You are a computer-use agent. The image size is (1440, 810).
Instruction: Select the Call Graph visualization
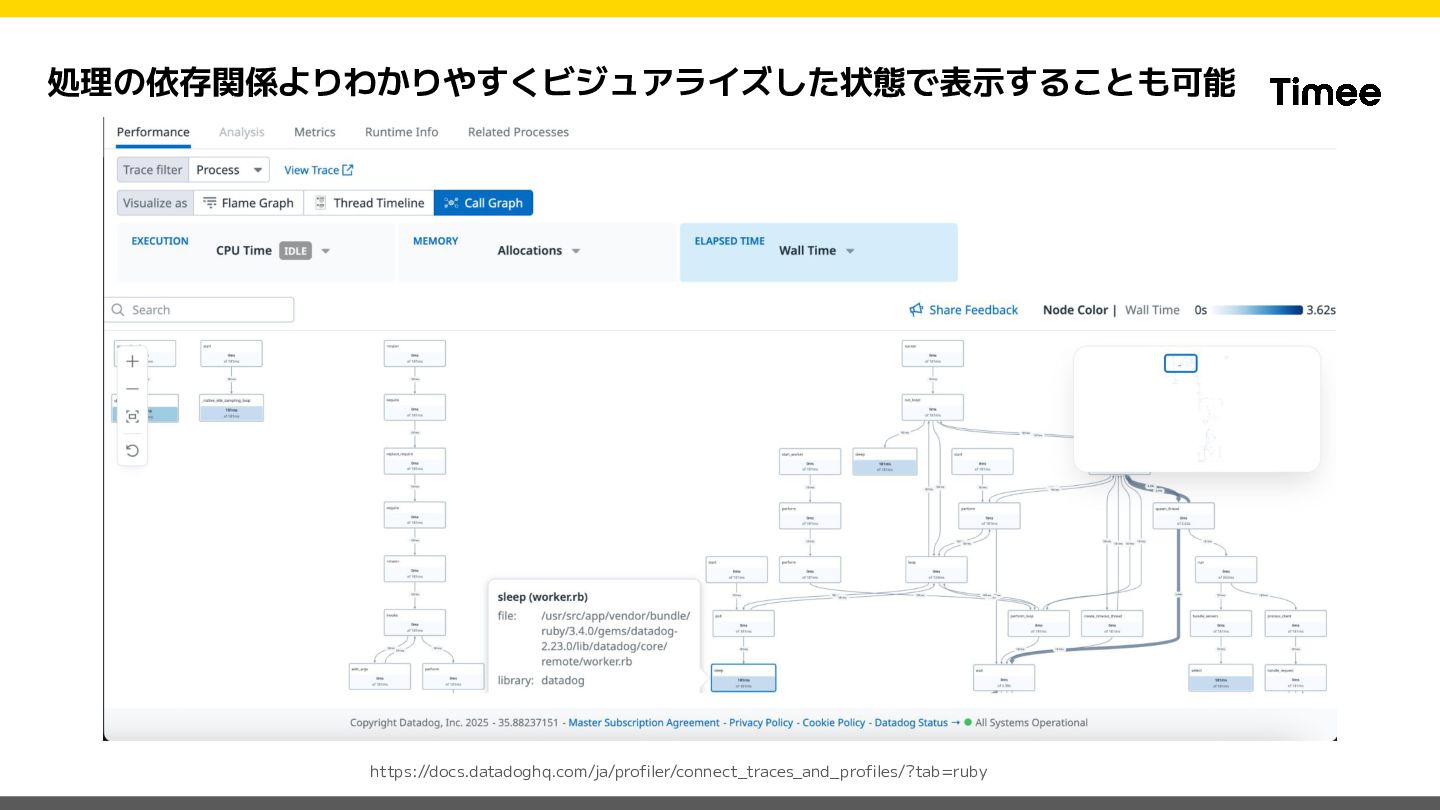pos(484,203)
